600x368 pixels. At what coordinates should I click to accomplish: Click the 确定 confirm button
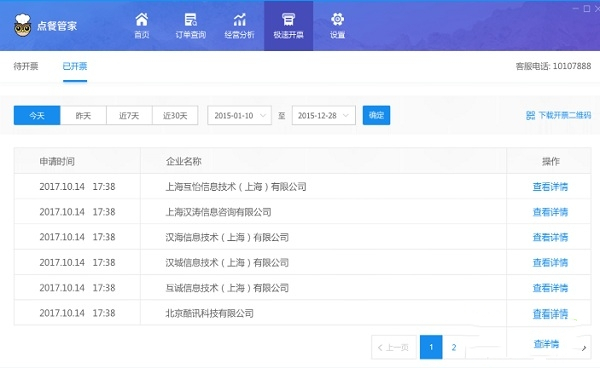[x=377, y=115]
